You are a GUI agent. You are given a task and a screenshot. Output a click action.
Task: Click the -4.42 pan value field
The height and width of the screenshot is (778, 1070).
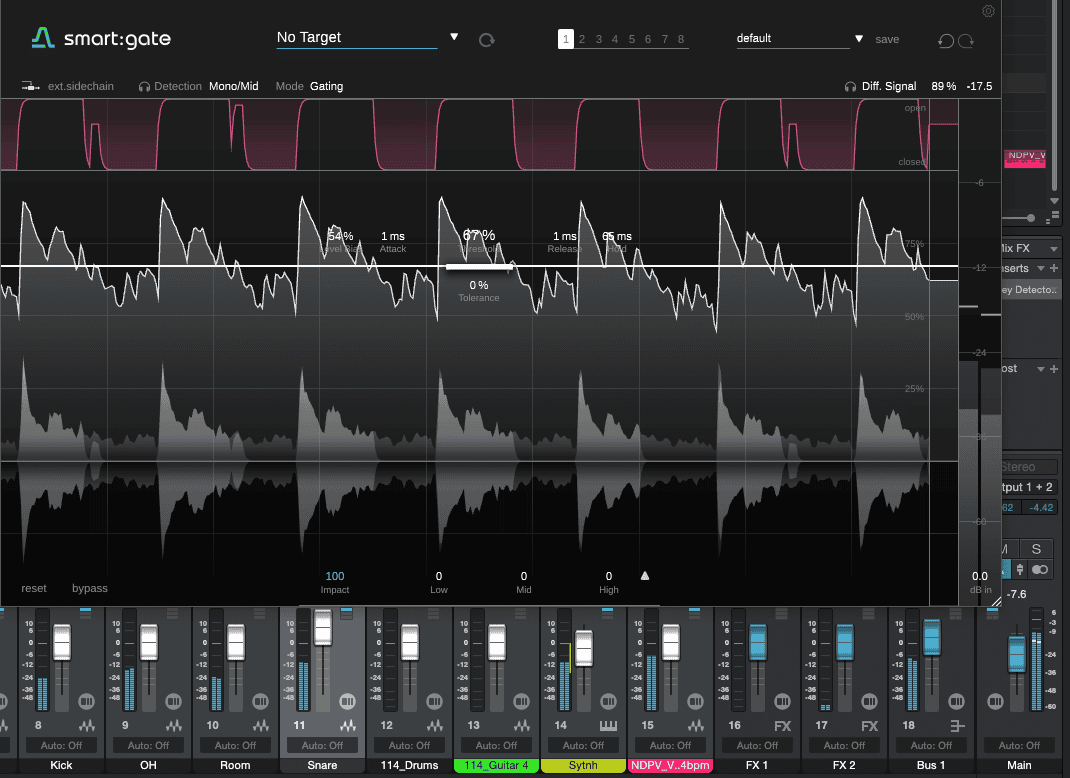[x=1041, y=508]
